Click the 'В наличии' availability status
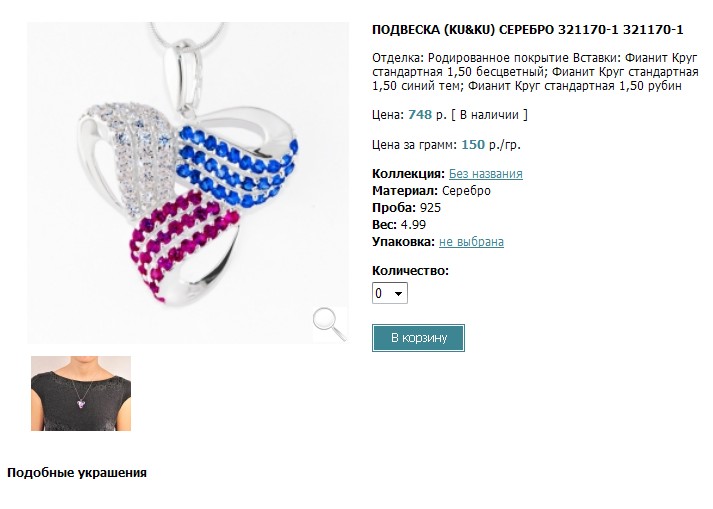This screenshot has height=509, width=713. tap(489, 115)
